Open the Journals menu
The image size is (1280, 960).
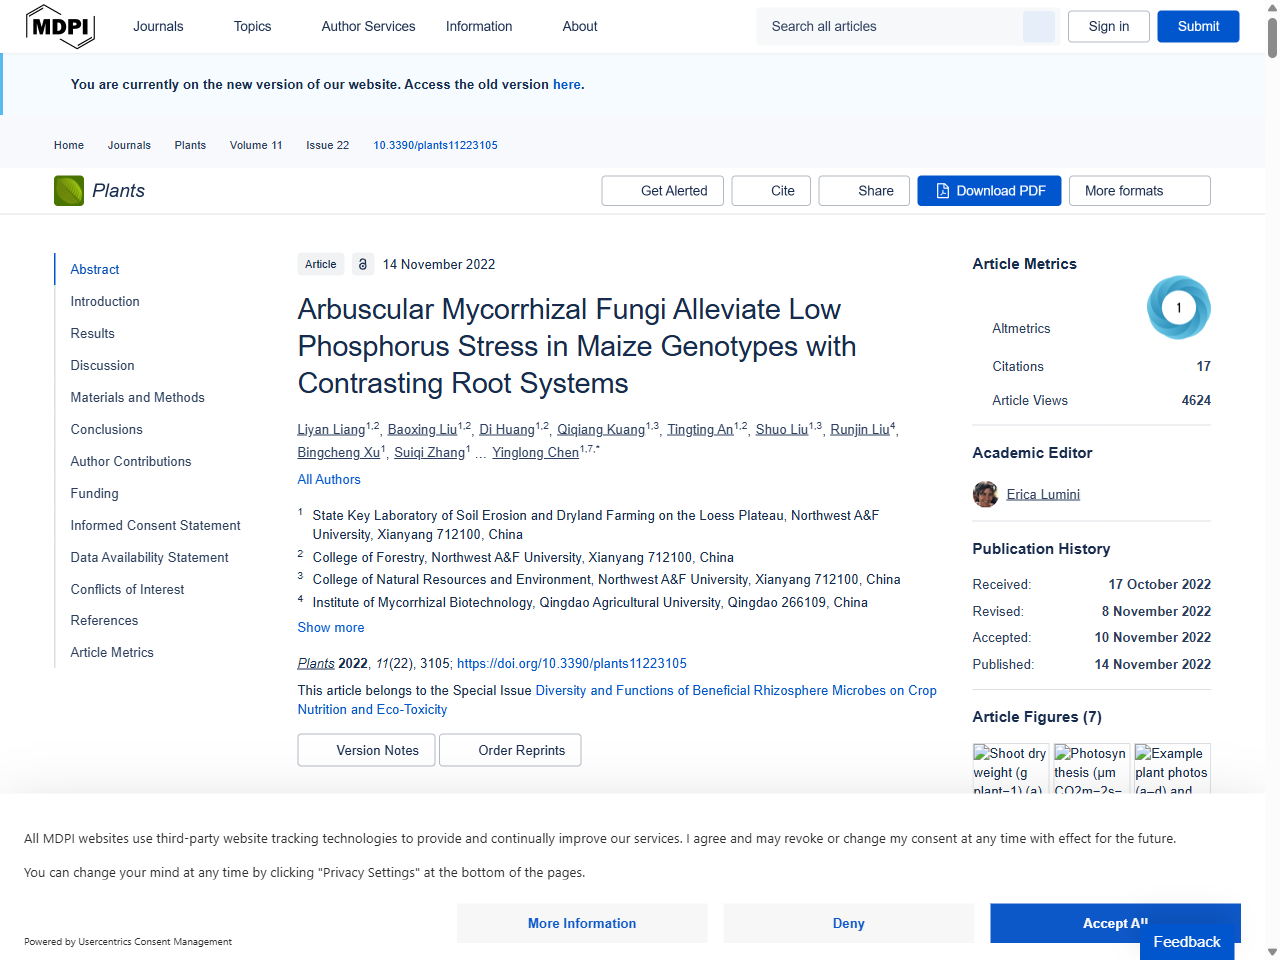click(157, 26)
